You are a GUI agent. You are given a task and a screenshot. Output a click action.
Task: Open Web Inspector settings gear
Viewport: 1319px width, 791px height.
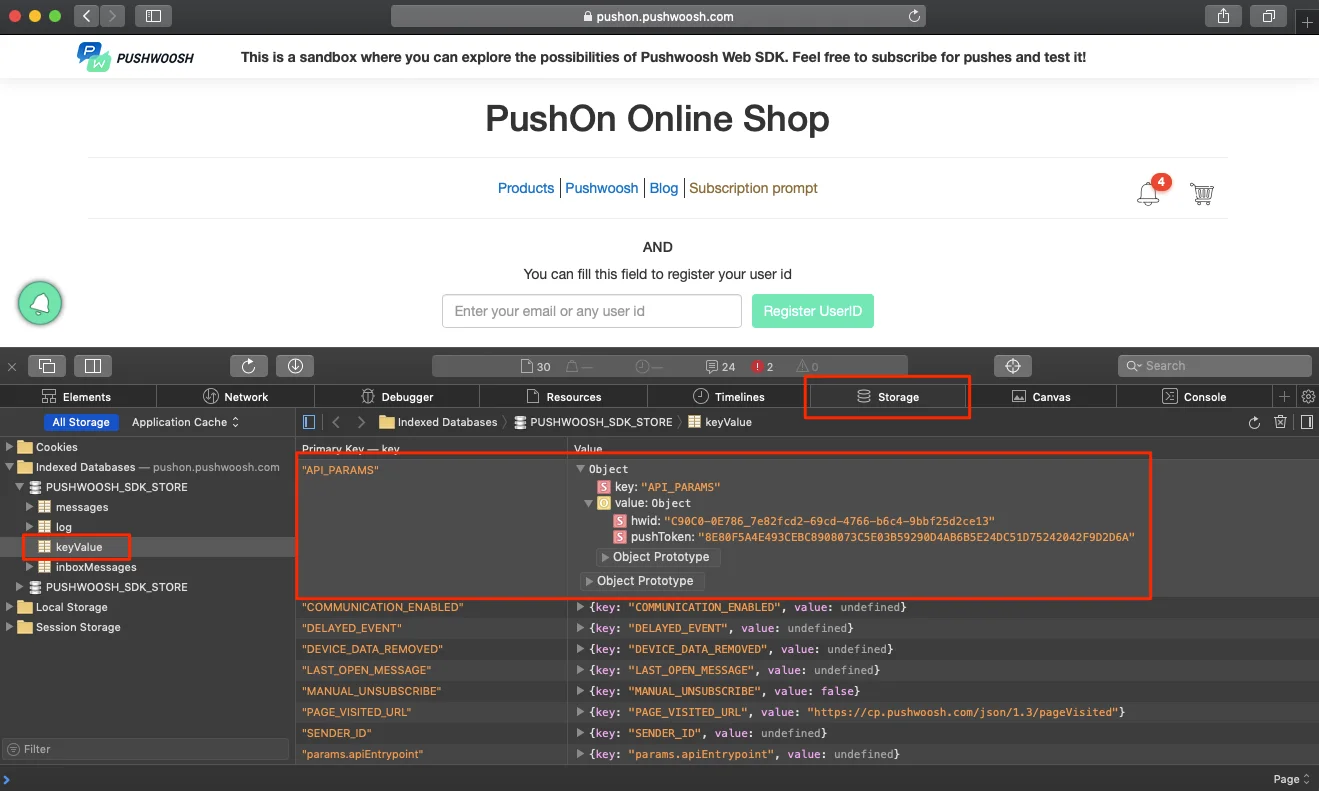click(1308, 396)
